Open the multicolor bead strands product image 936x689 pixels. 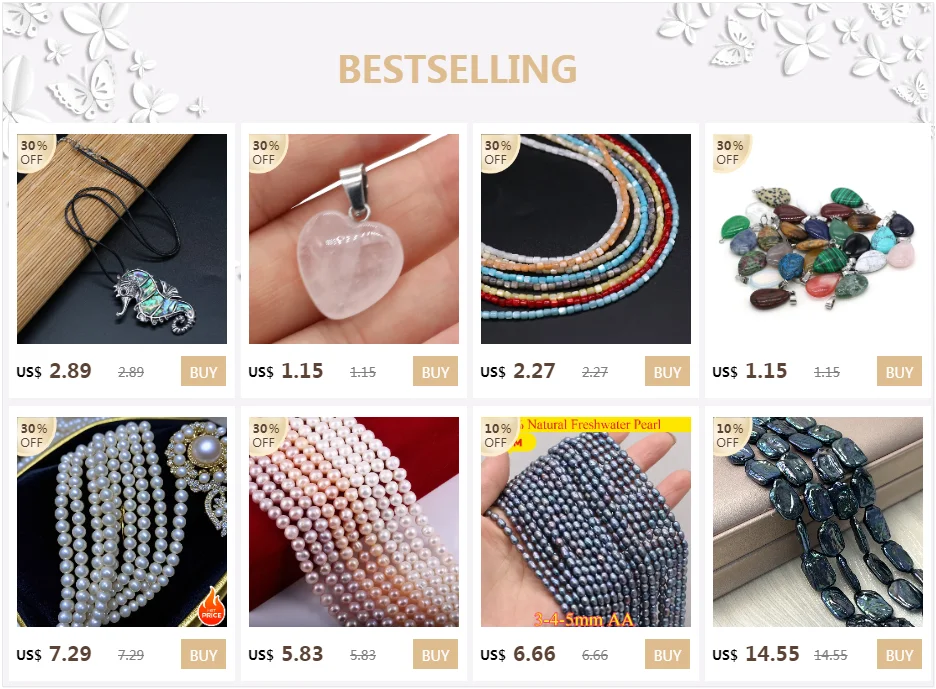point(586,239)
